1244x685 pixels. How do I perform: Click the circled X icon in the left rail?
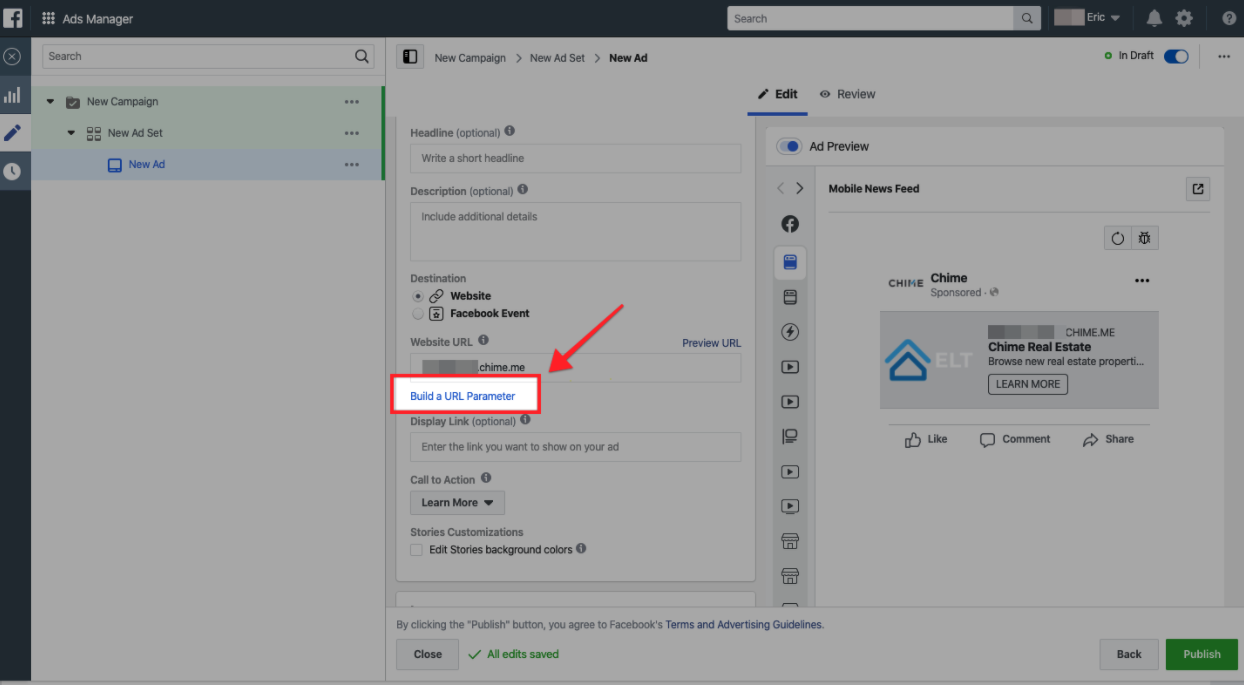(13, 57)
